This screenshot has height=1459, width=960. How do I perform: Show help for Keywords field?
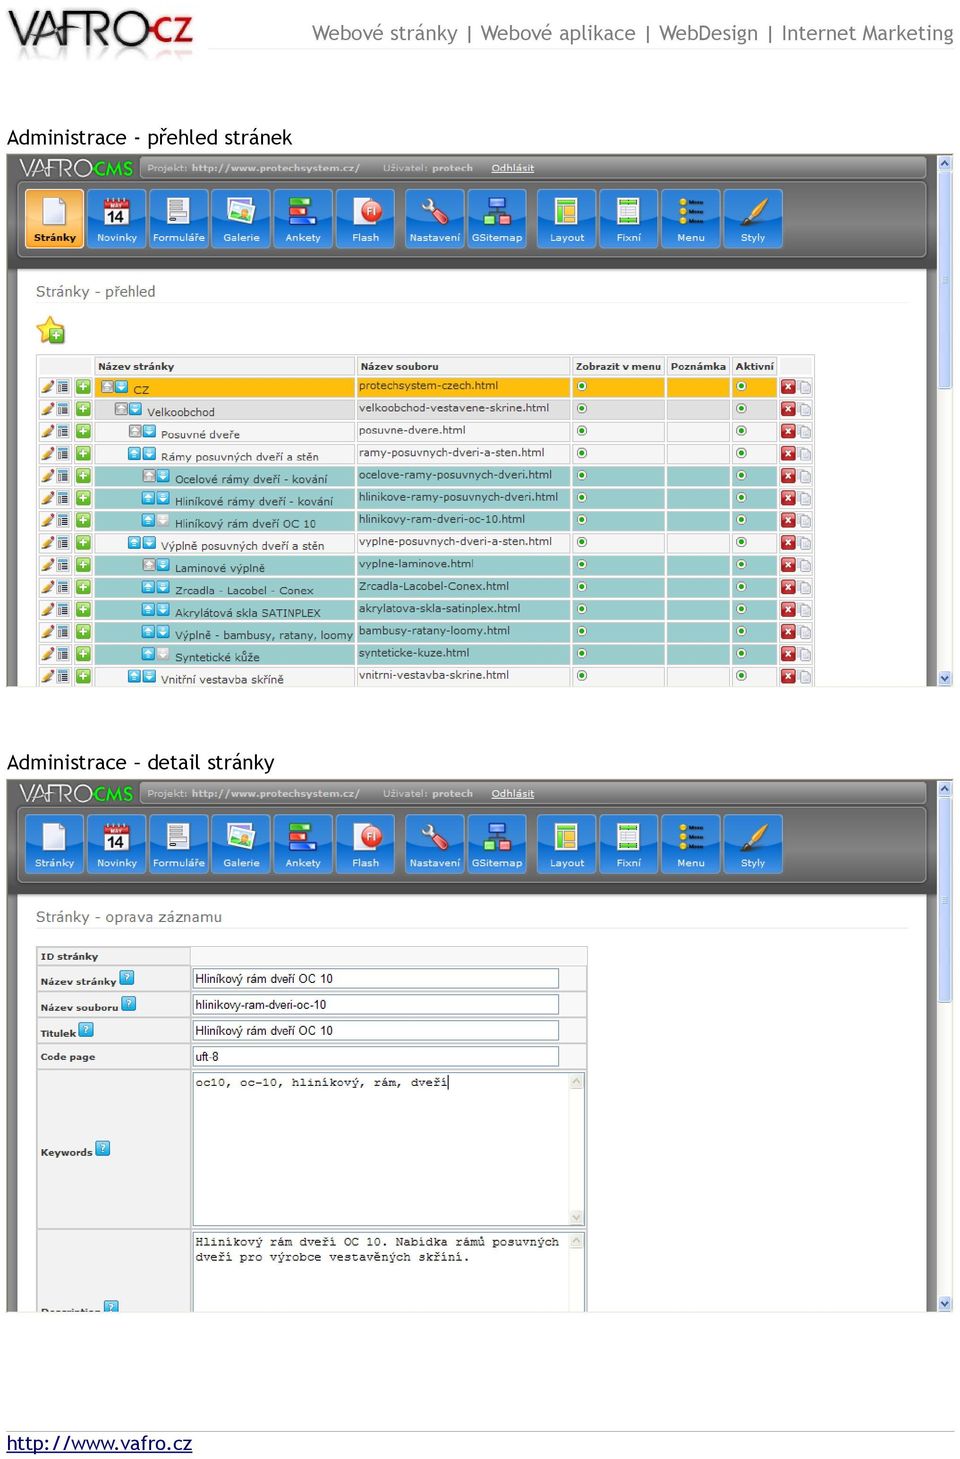(x=103, y=1148)
